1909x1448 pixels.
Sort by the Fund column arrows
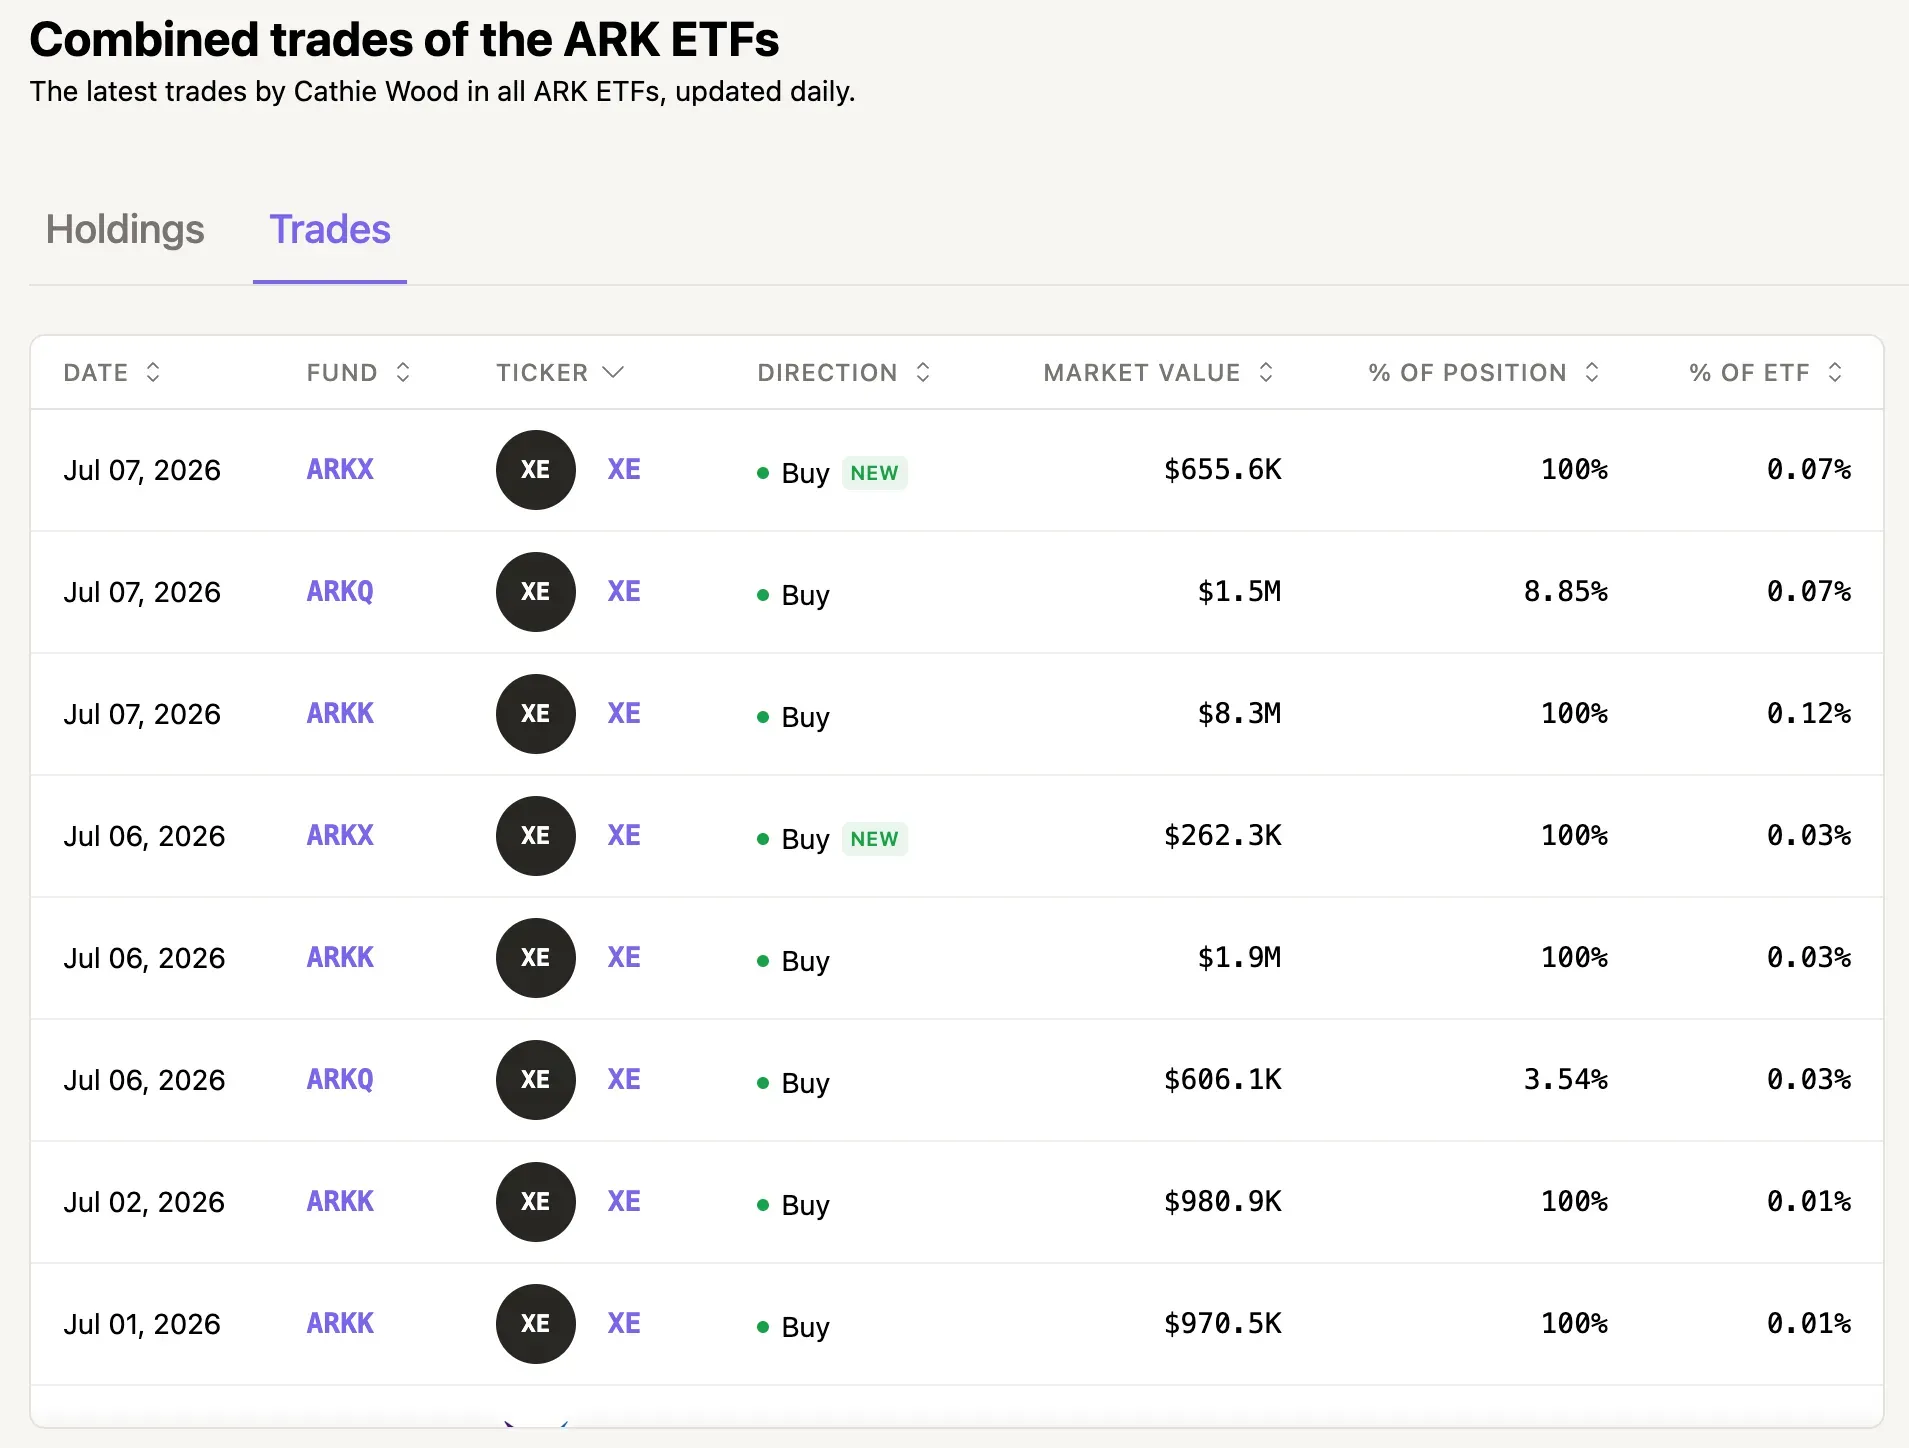click(403, 372)
